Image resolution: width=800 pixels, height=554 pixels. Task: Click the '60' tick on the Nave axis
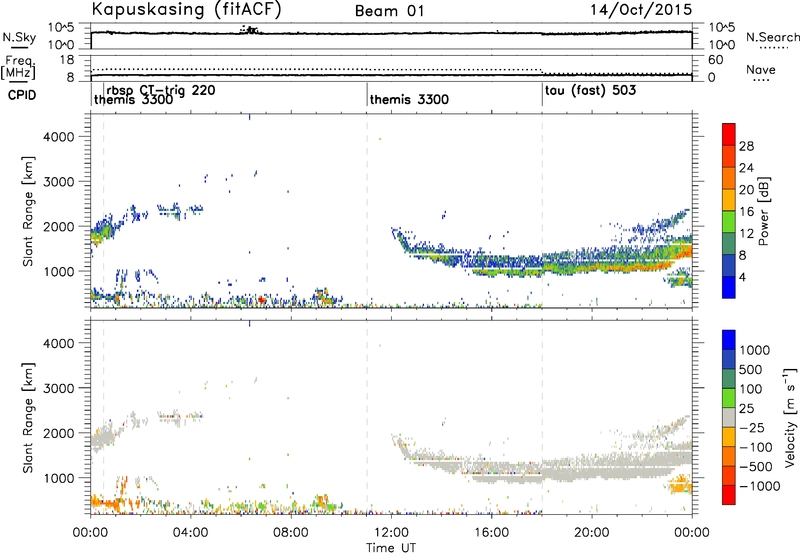[716, 60]
